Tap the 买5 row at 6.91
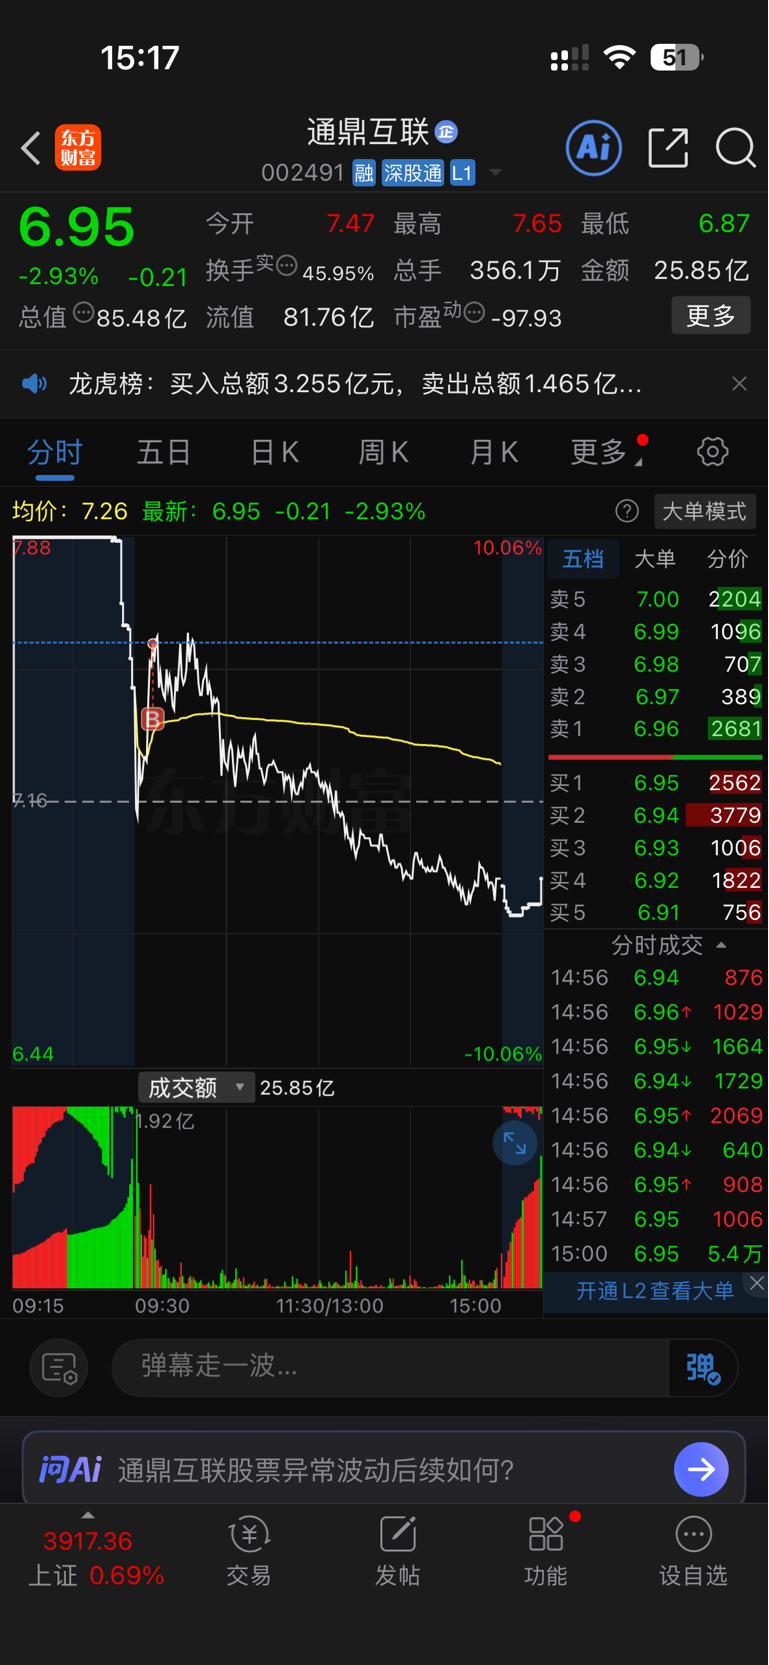 [656, 913]
